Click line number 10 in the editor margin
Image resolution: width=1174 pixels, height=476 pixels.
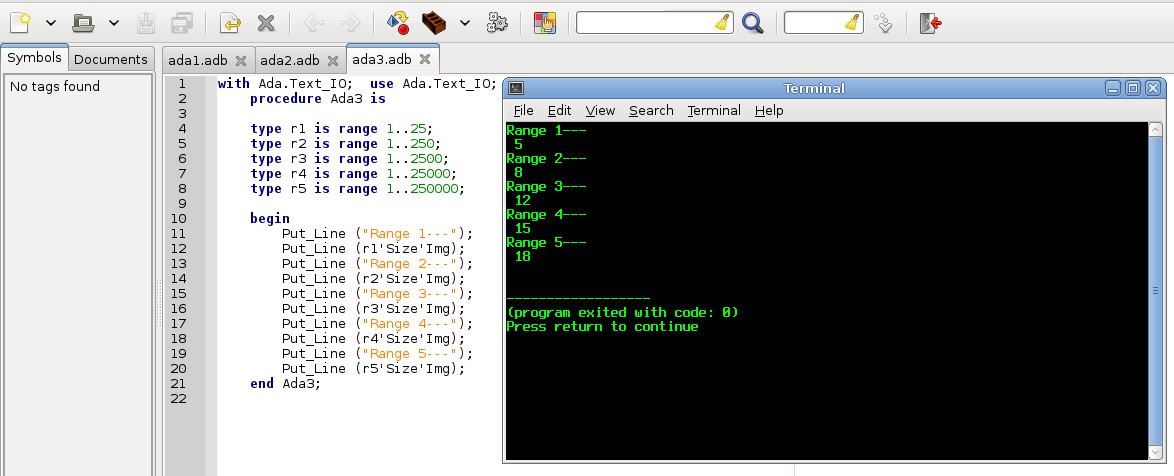pos(178,219)
